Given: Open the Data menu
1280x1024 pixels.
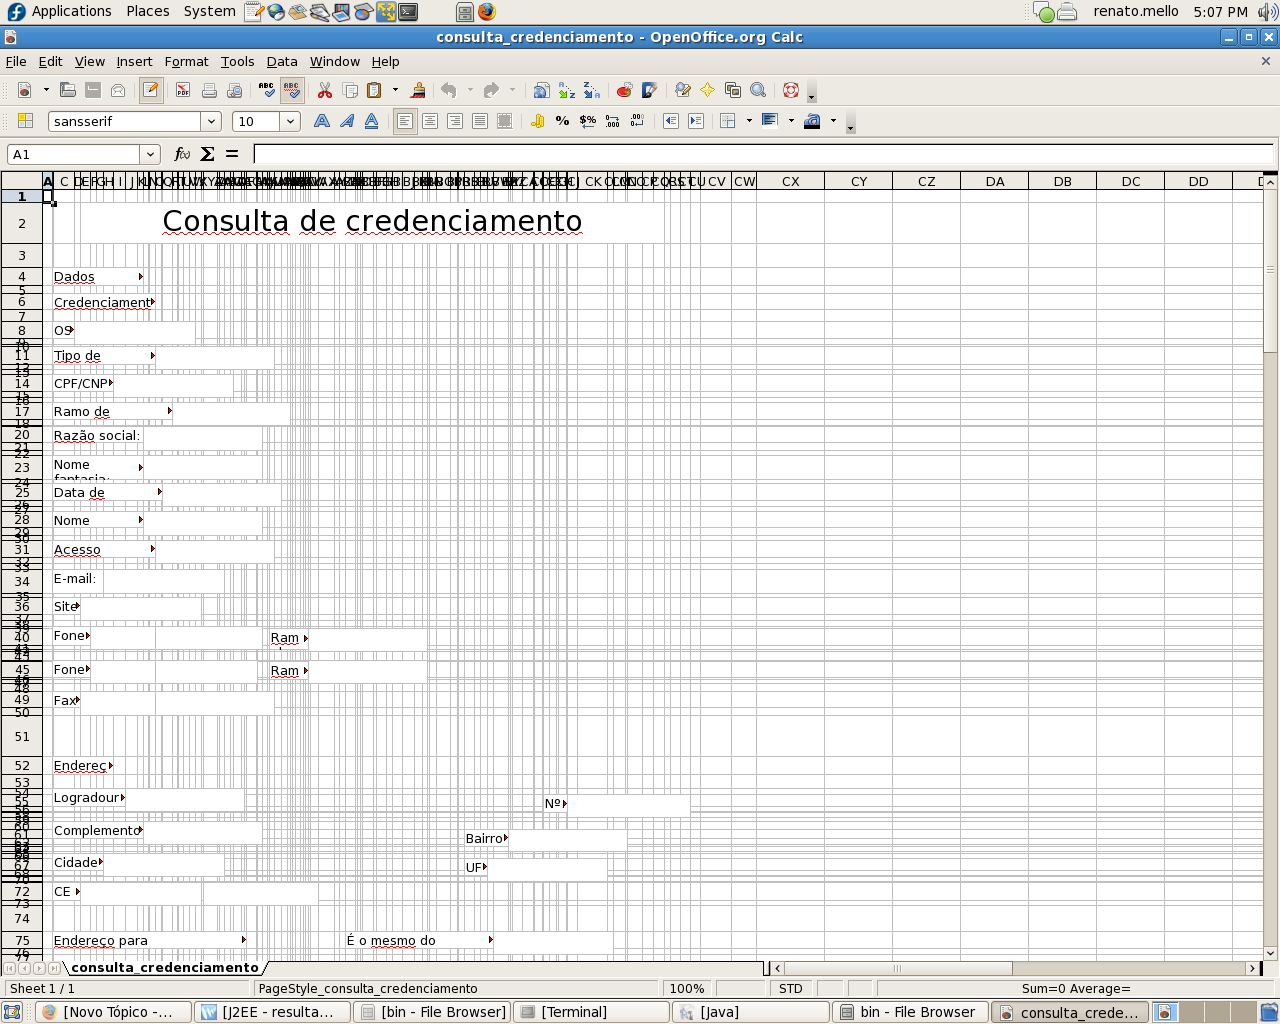Looking at the screenshot, I should [x=282, y=61].
